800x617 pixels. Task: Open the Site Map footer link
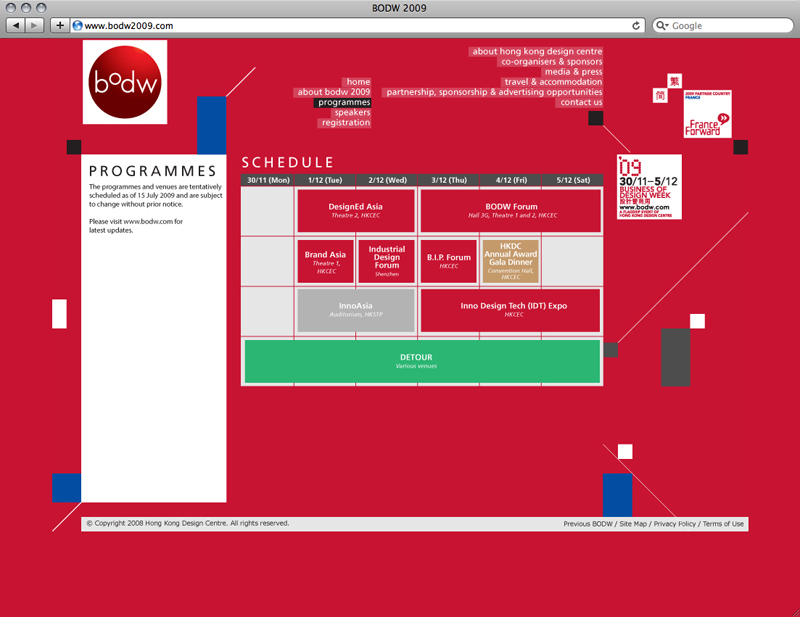click(x=633, y=524)
